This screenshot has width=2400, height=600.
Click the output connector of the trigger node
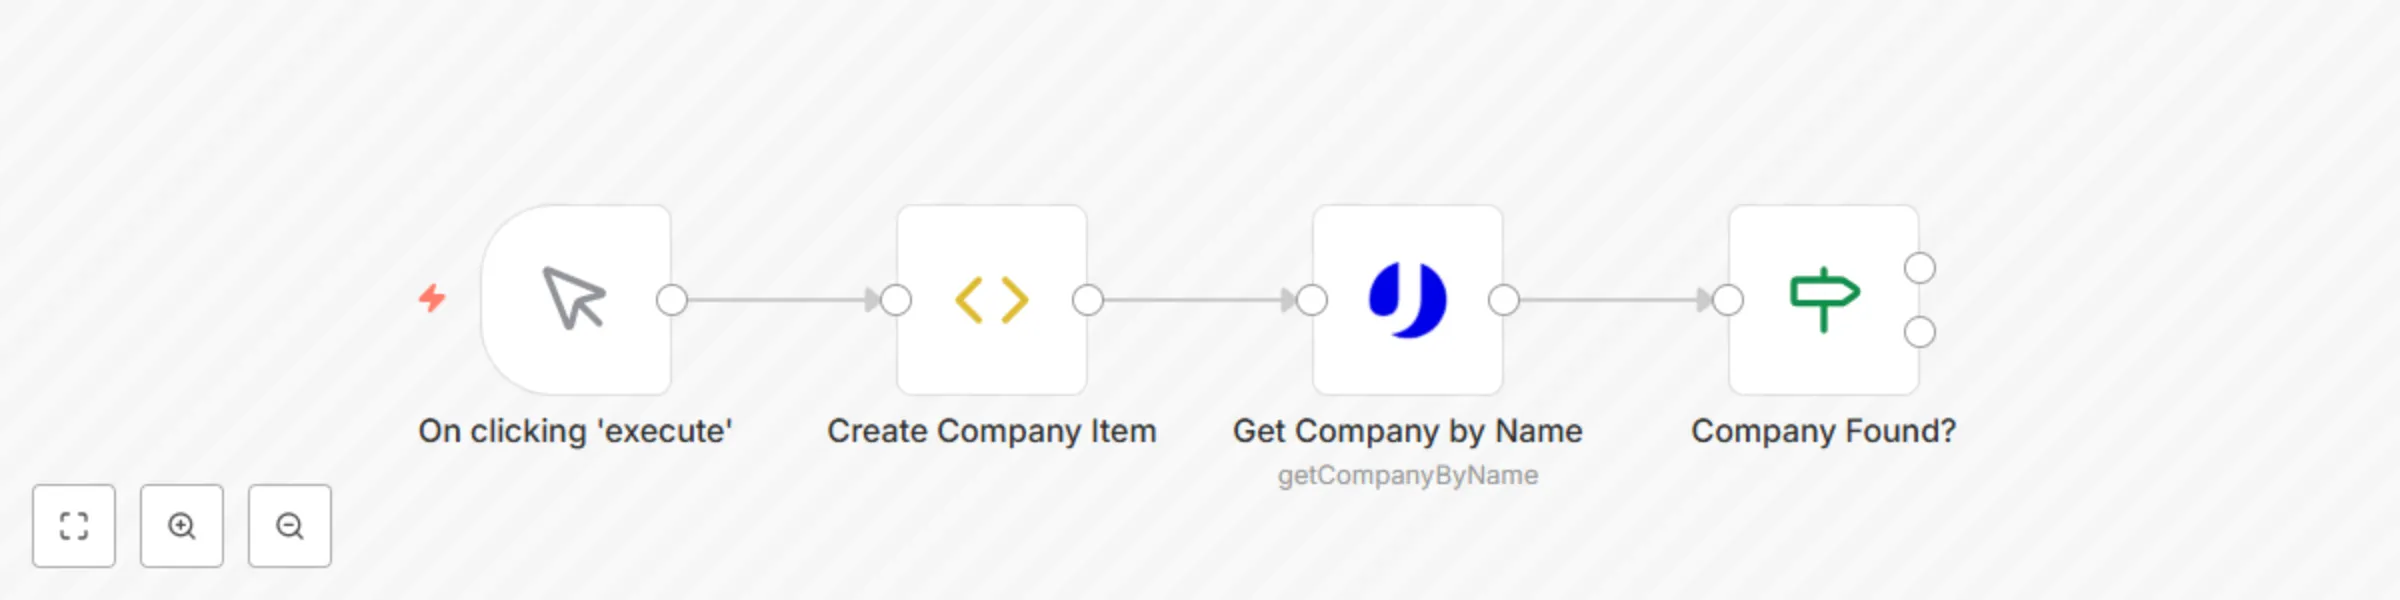pyautogui.click(x=671, y=298)
